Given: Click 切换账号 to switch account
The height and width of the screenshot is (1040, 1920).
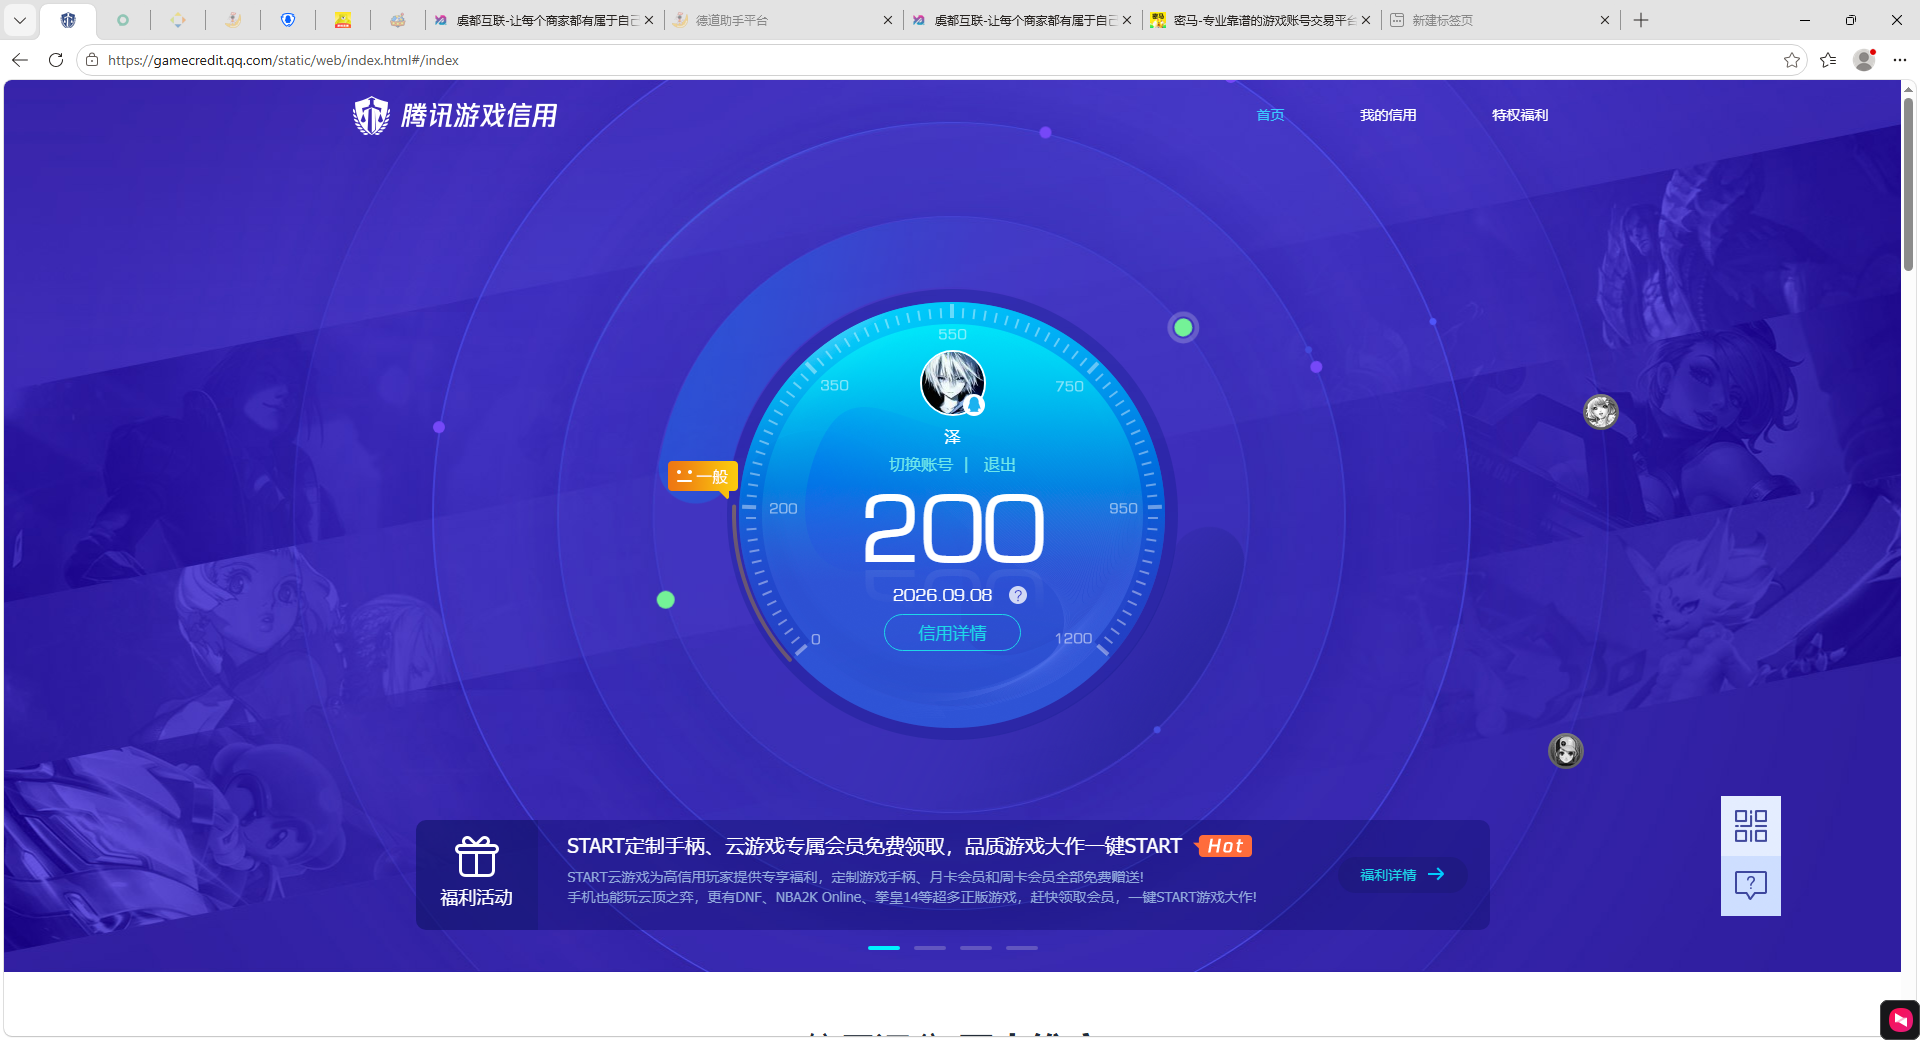Looking at the screenshot, I should (921, 464).
